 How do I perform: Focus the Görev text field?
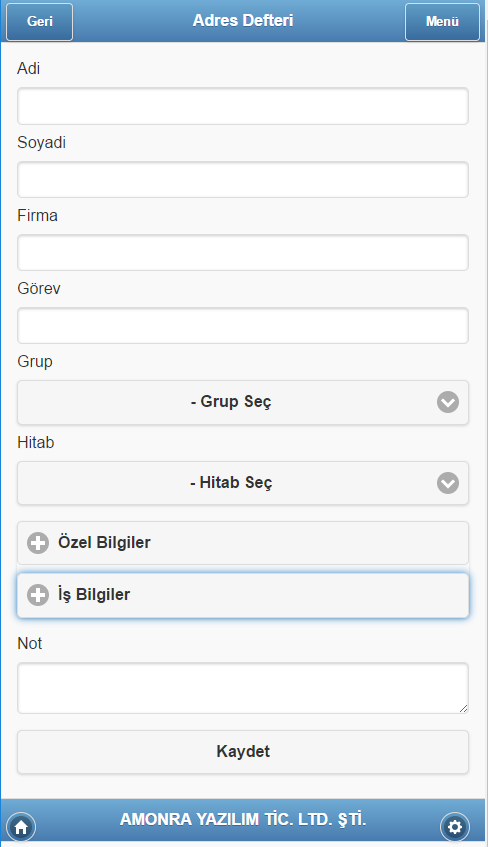[x=243, y=326]
